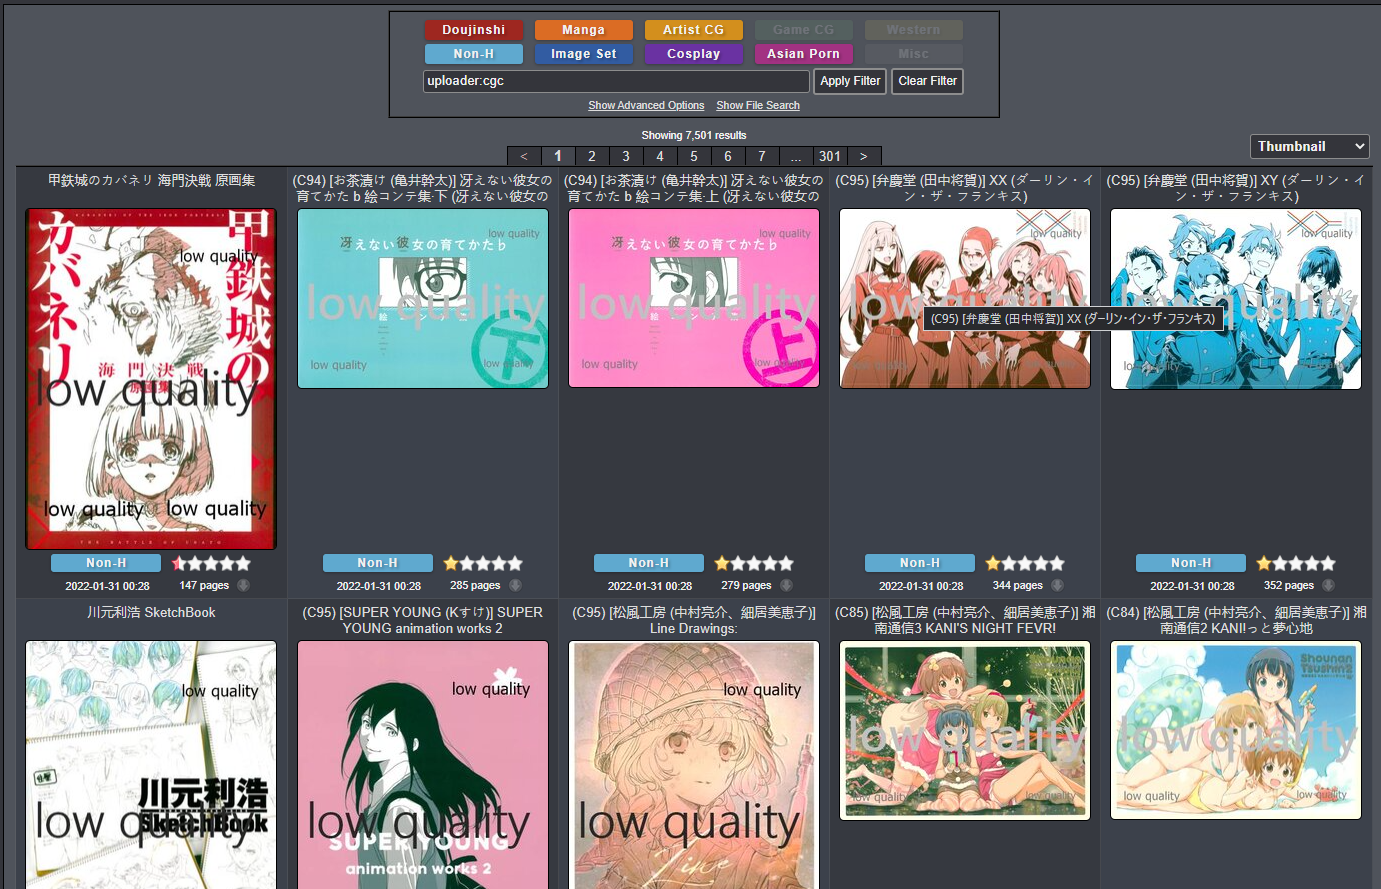Click torrent arrow icon beside 285 pages
This screenshot has height=889, width=1381.
tap(515, 585)
